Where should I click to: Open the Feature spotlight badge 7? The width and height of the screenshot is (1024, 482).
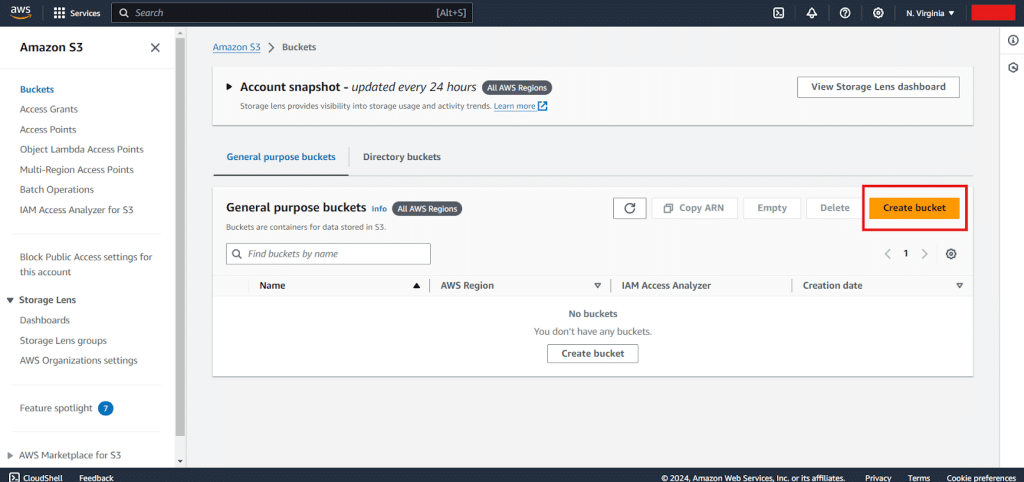click(106, 408)
